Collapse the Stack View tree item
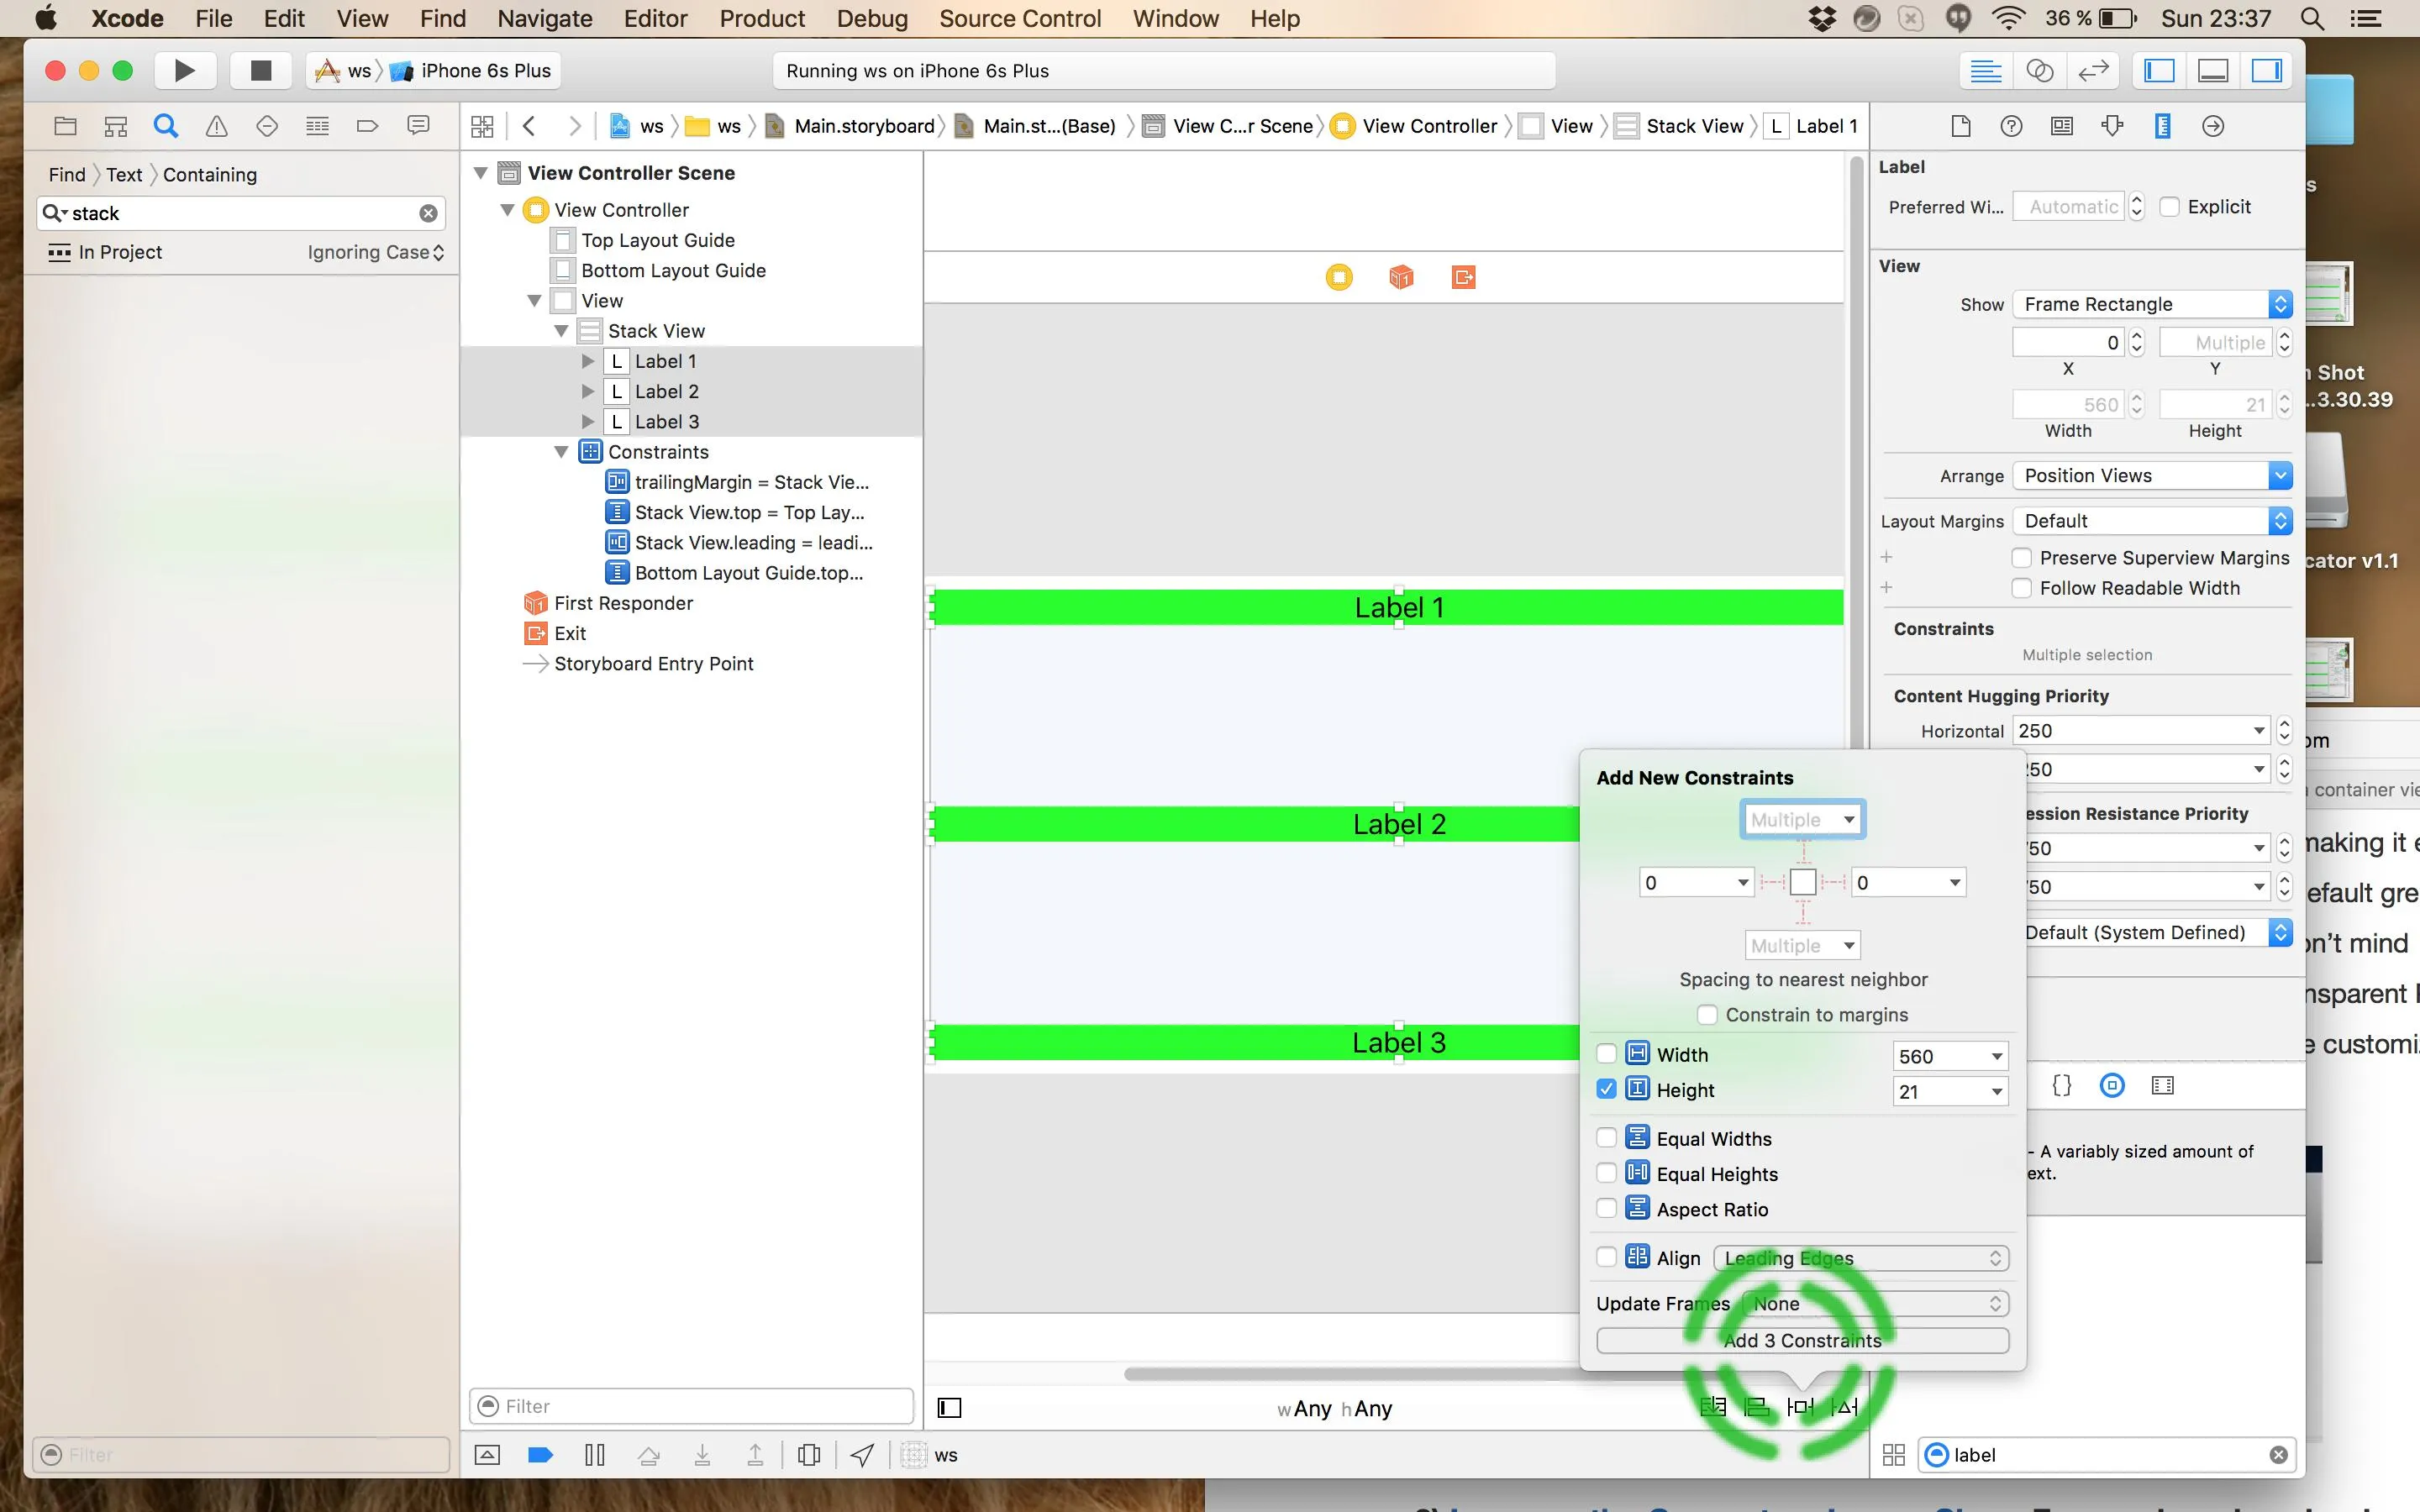The height and width of the screenshot is (1512, 2420). coord(561,331)
